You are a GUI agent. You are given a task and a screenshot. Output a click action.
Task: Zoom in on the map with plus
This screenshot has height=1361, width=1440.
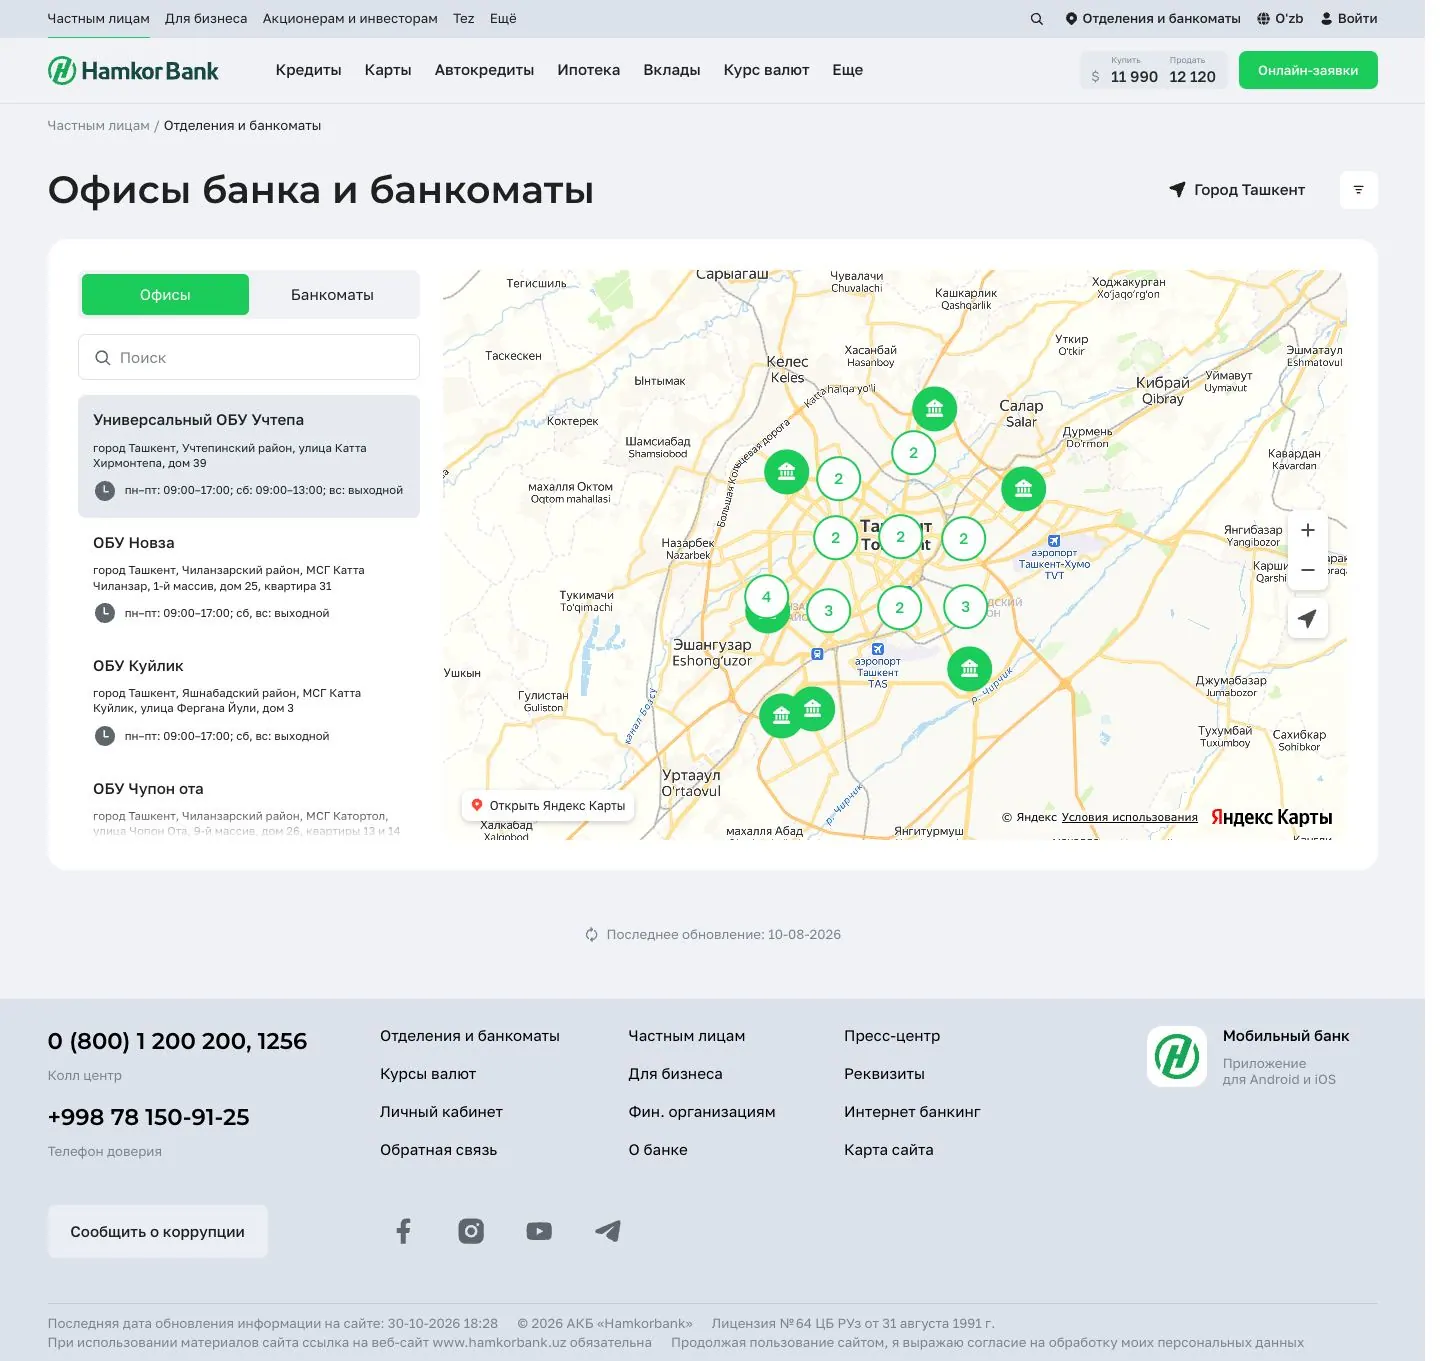click(1307, 530)
